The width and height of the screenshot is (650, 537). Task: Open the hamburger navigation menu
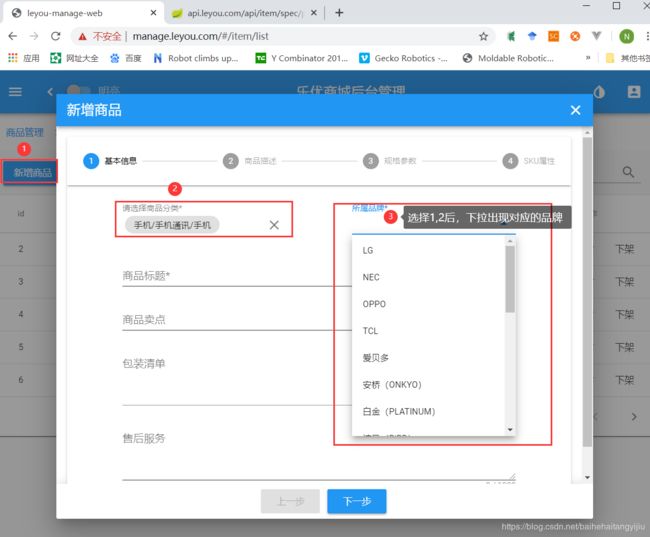coord(15,92)
